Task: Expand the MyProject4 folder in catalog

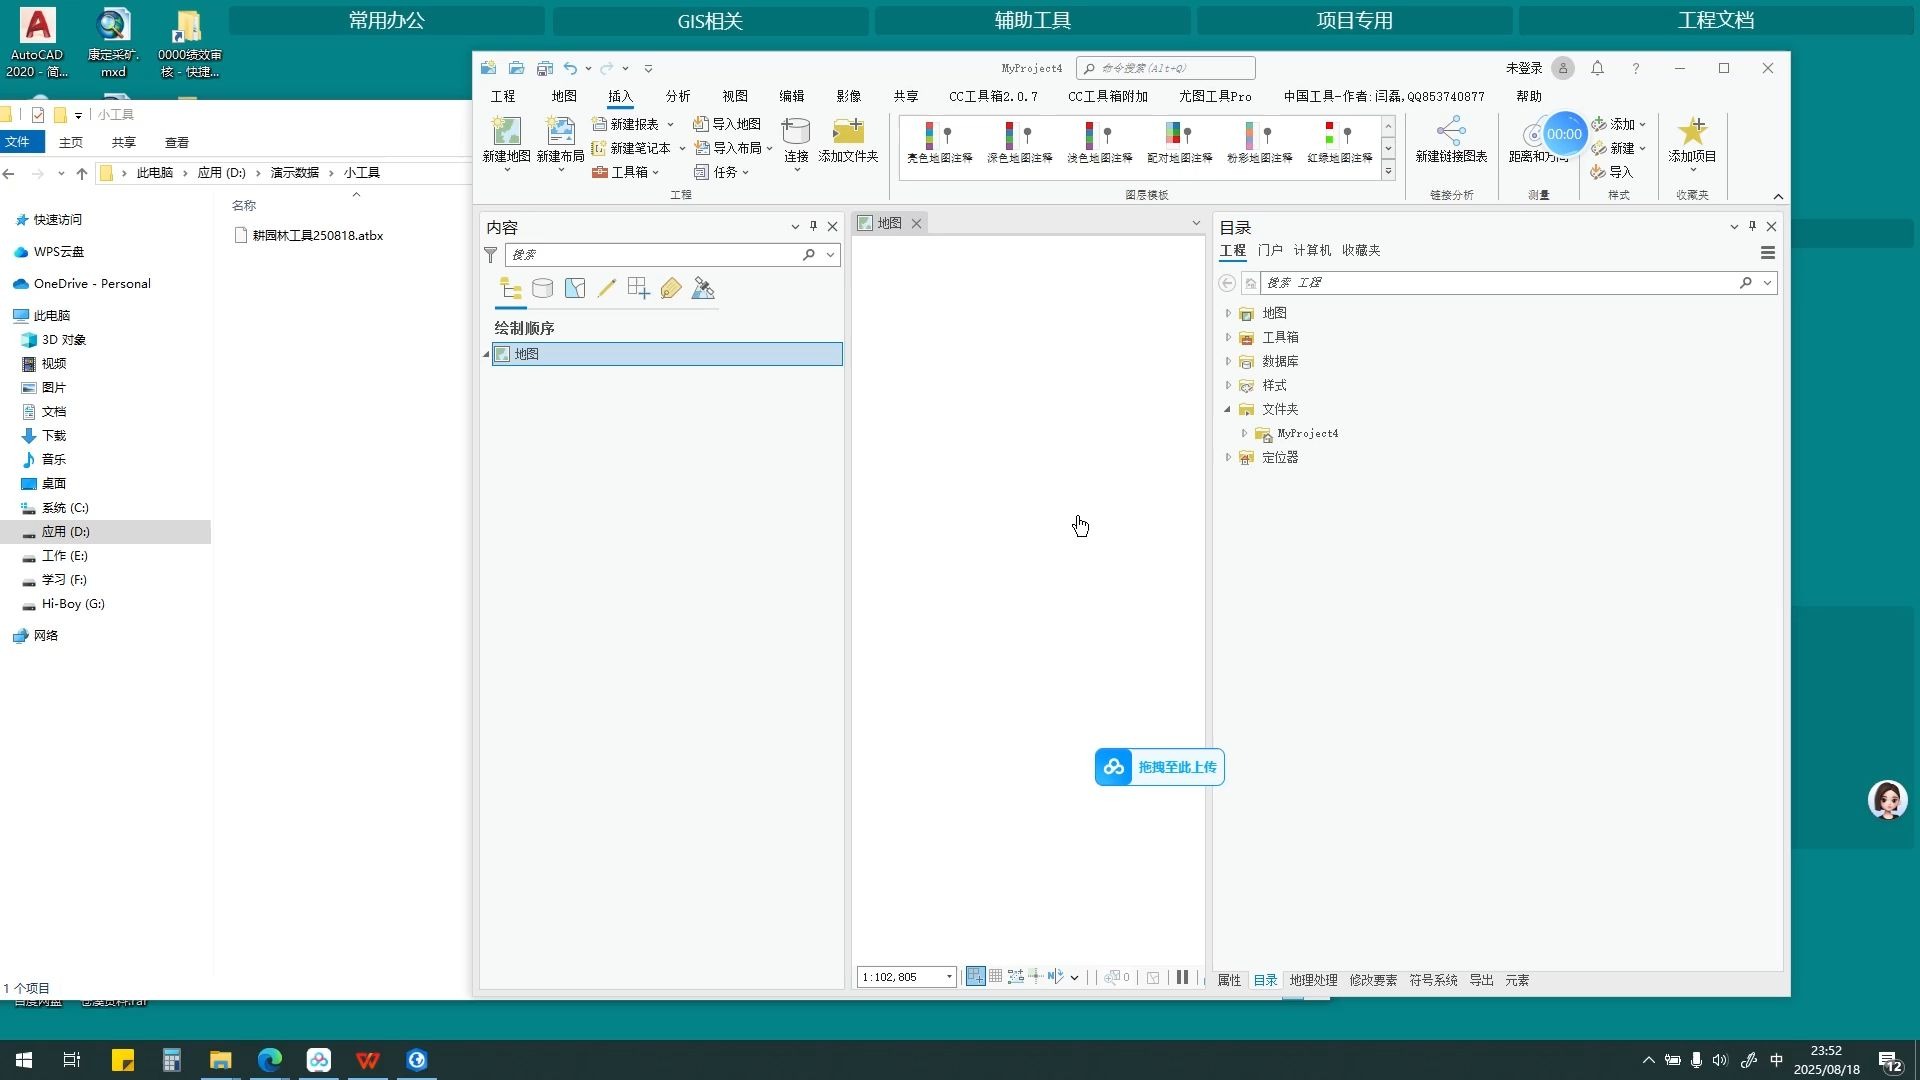Action: point(1244,434)
